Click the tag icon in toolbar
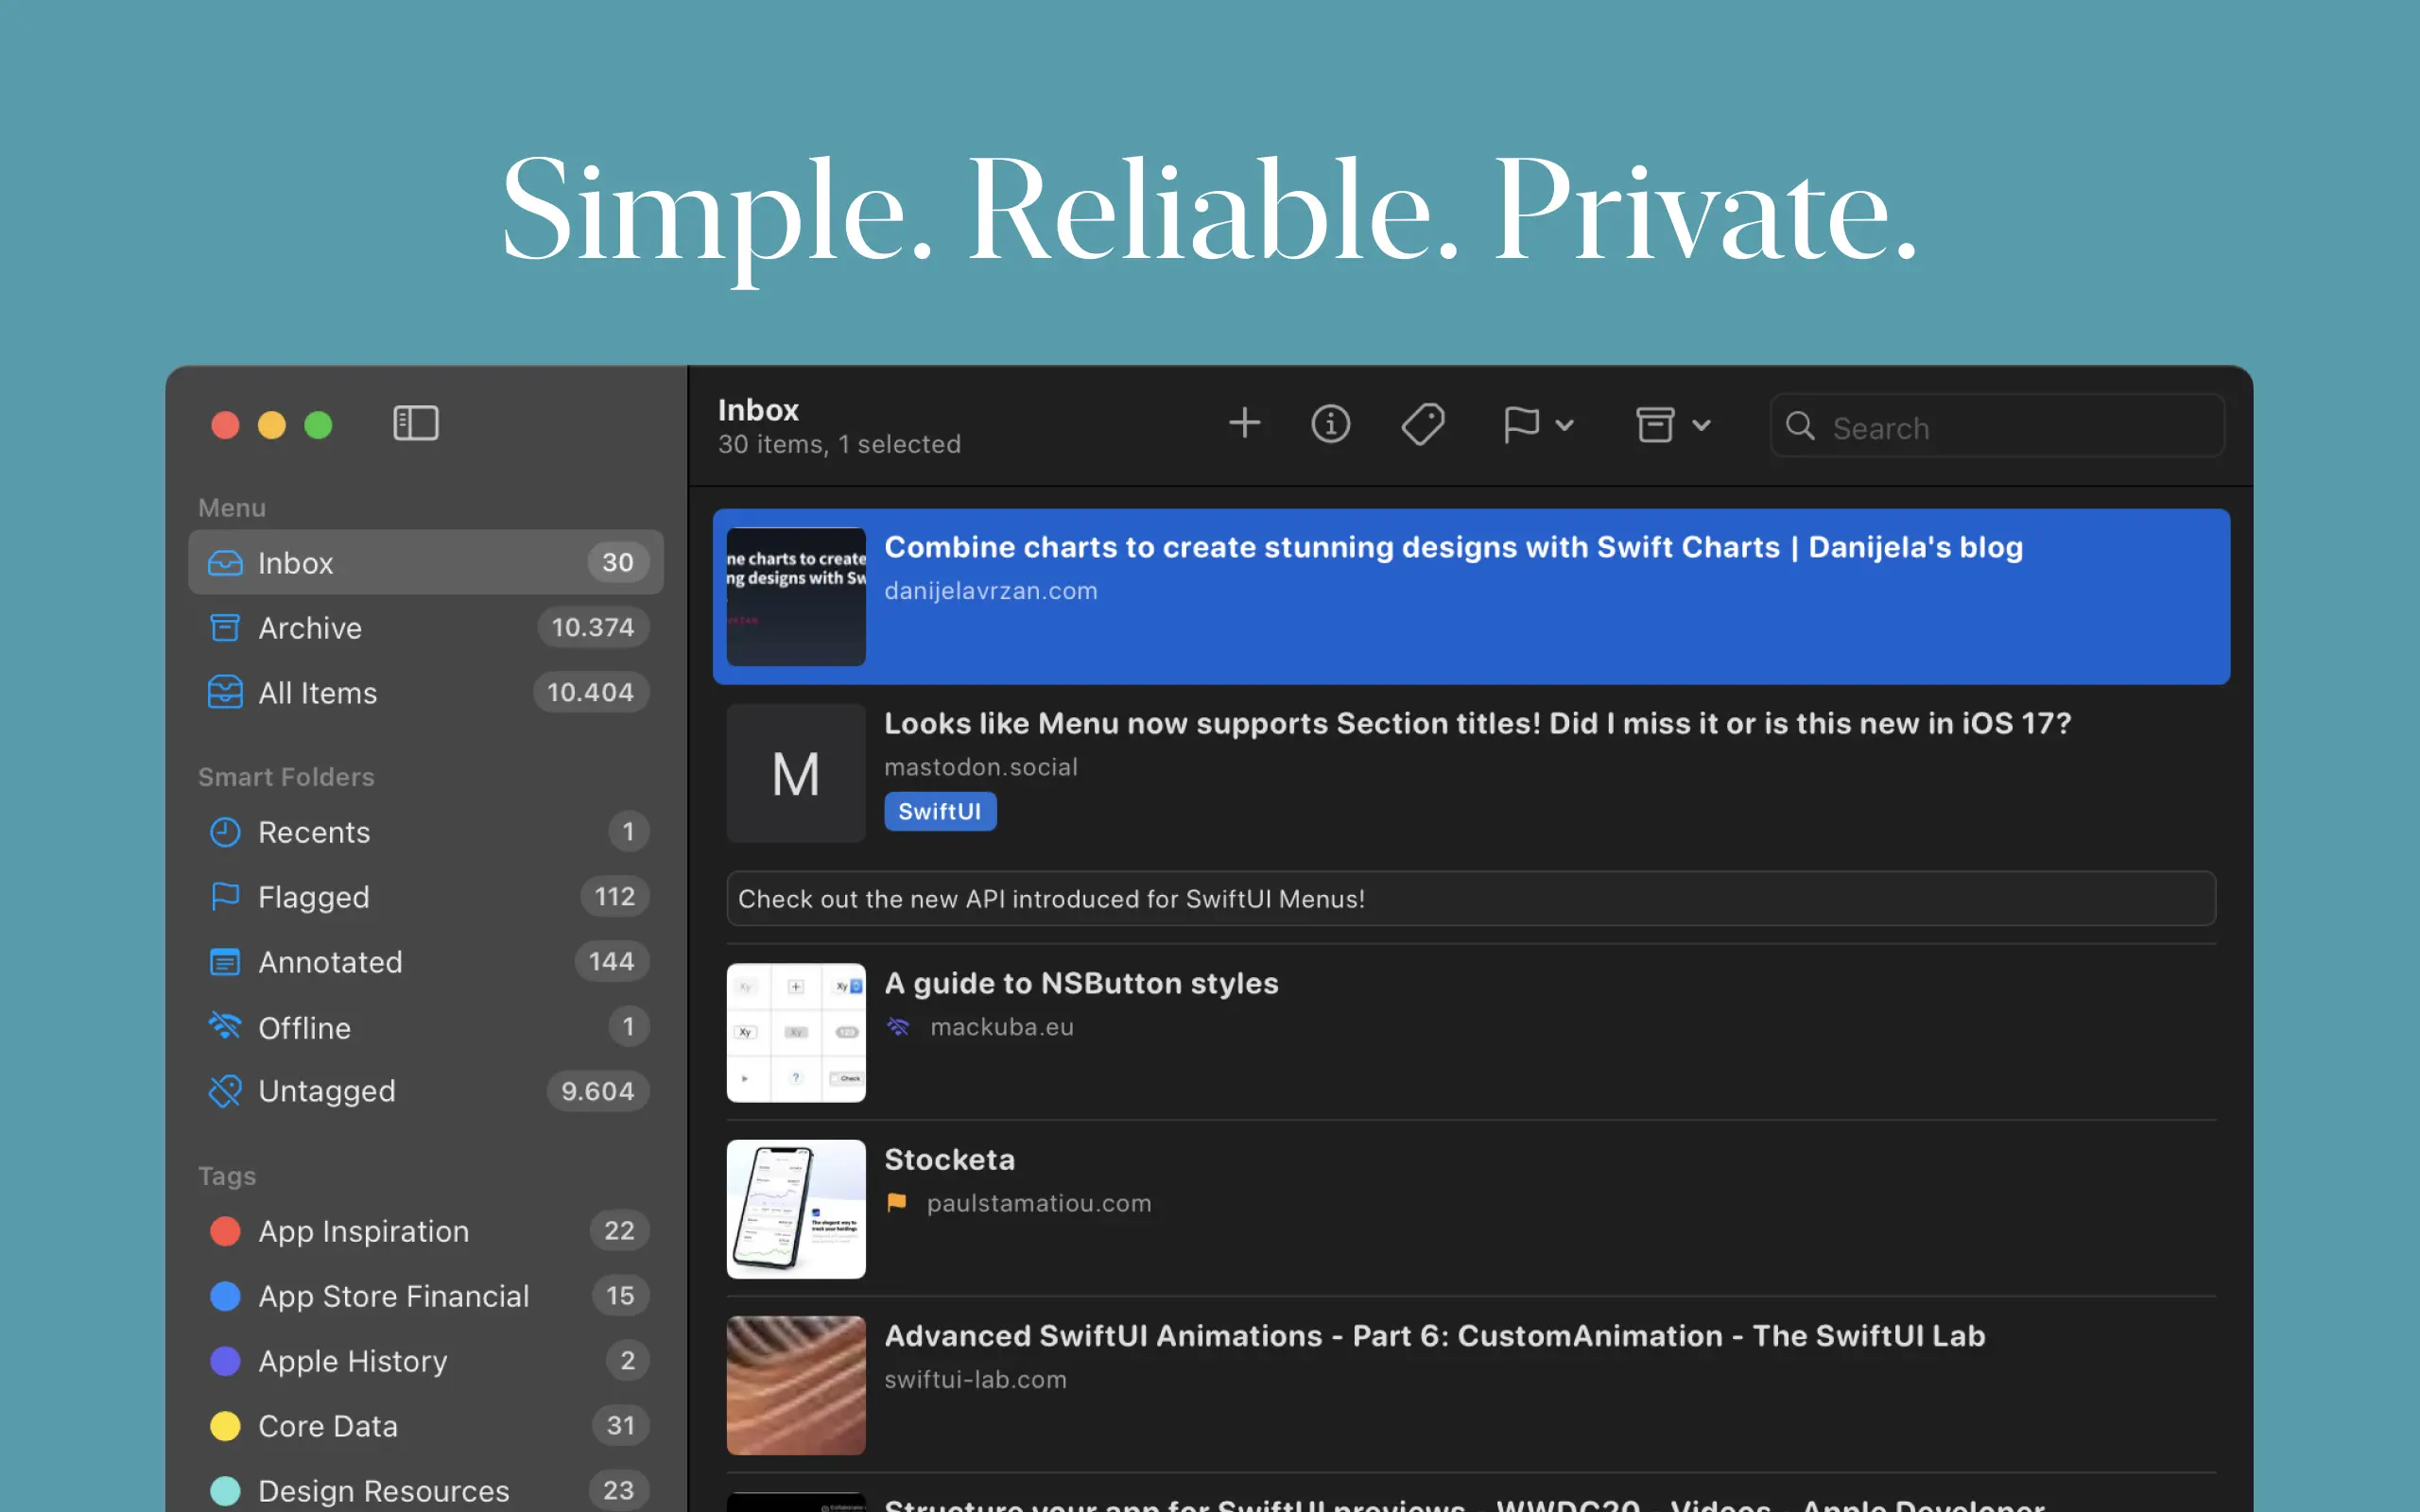2420x1512 pixels. pyautogui.click(x=1422, y=424)
